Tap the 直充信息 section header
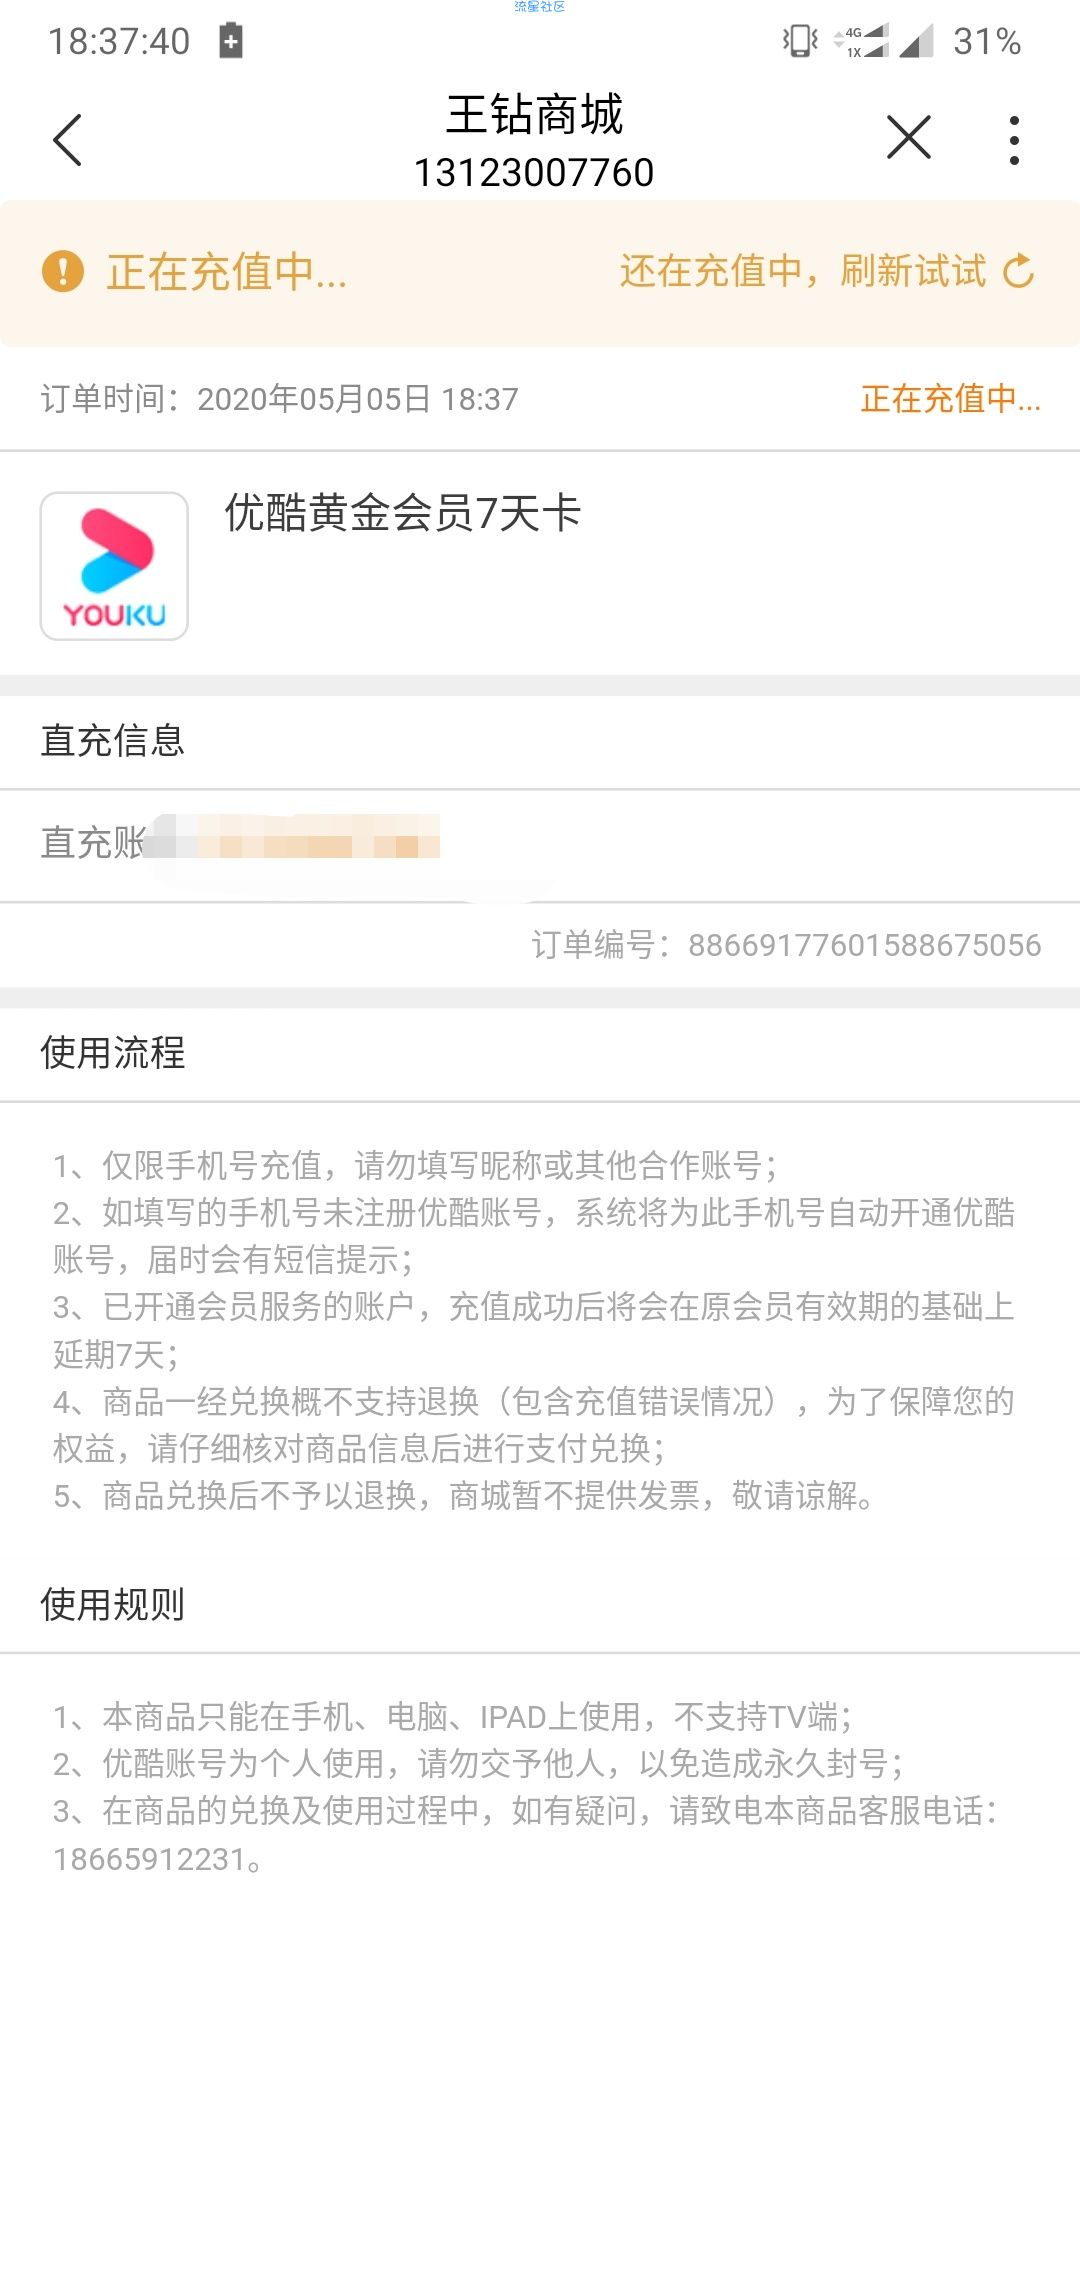Screen dimensions: 1080x2280 coord(112,741)
